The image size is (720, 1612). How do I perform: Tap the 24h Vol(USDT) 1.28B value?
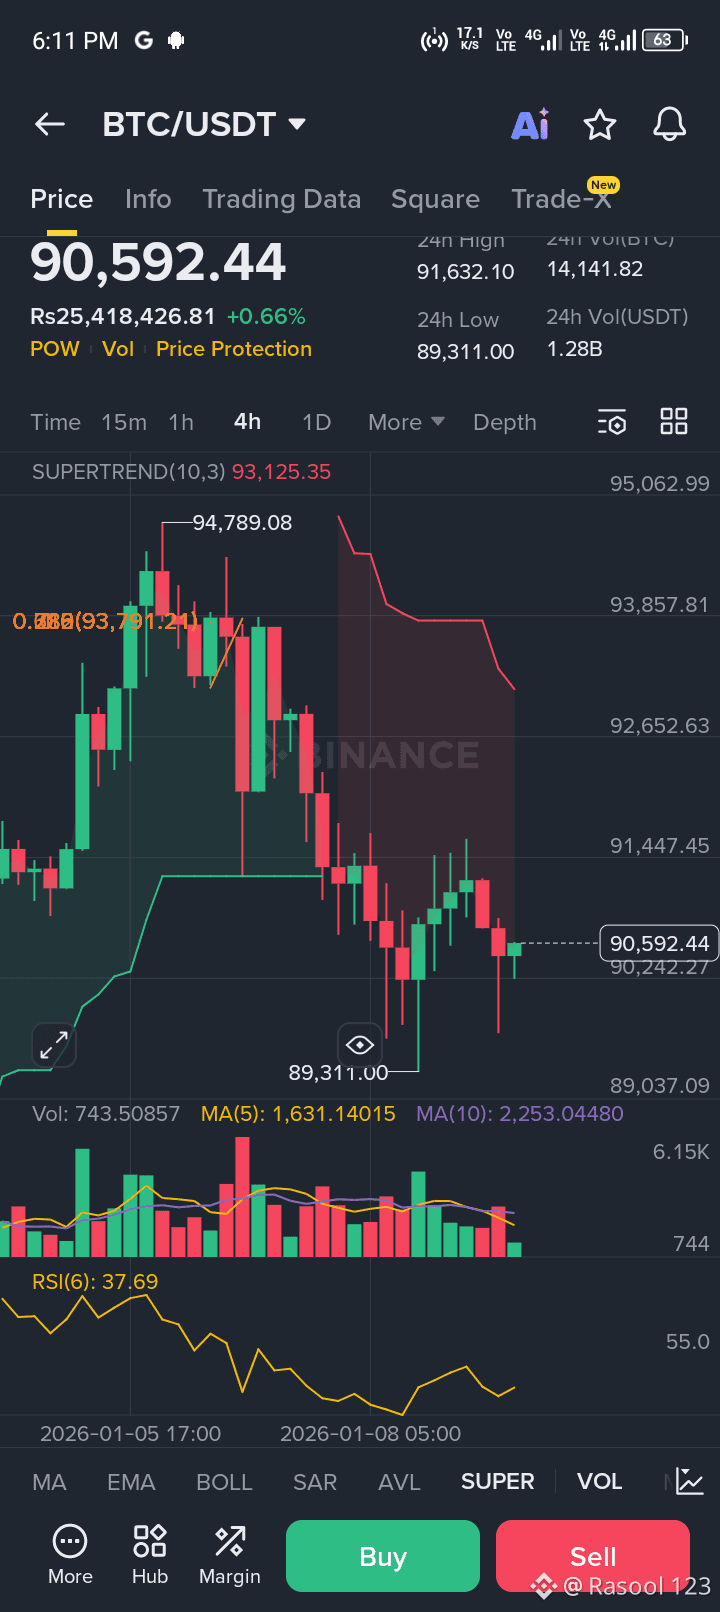pyautogui.click(x=575, y=349)
